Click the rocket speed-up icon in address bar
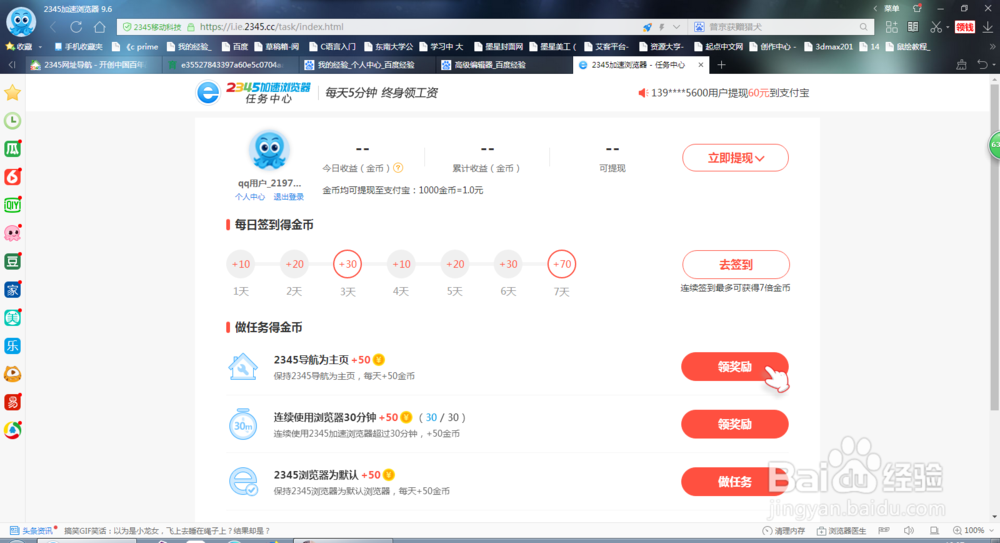Viewport: 1000px width, 543px height. point(647,27)
